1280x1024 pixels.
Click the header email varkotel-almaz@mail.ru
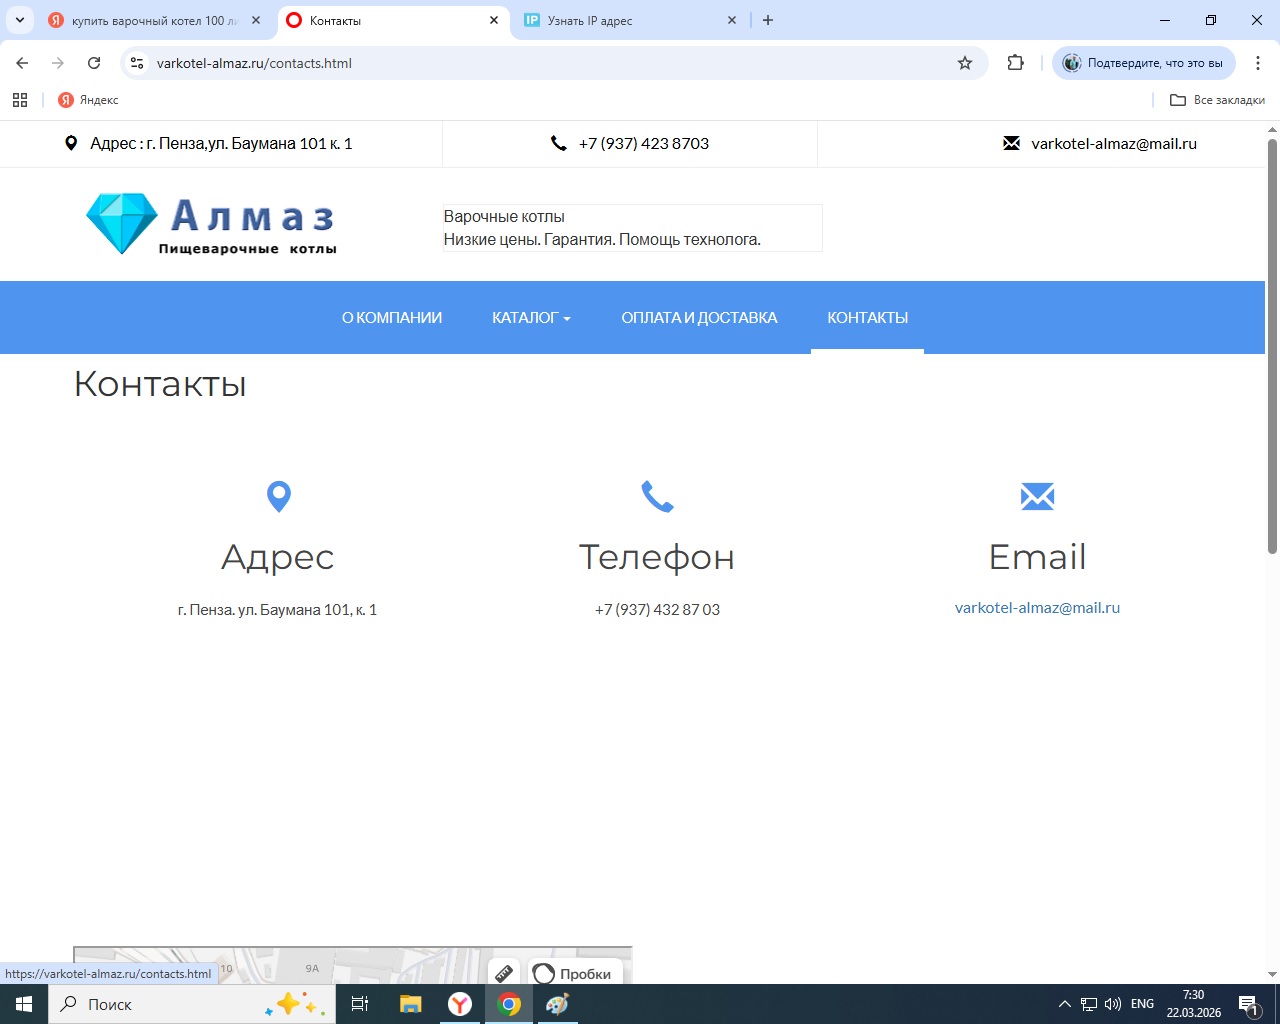pos(1114,144)
